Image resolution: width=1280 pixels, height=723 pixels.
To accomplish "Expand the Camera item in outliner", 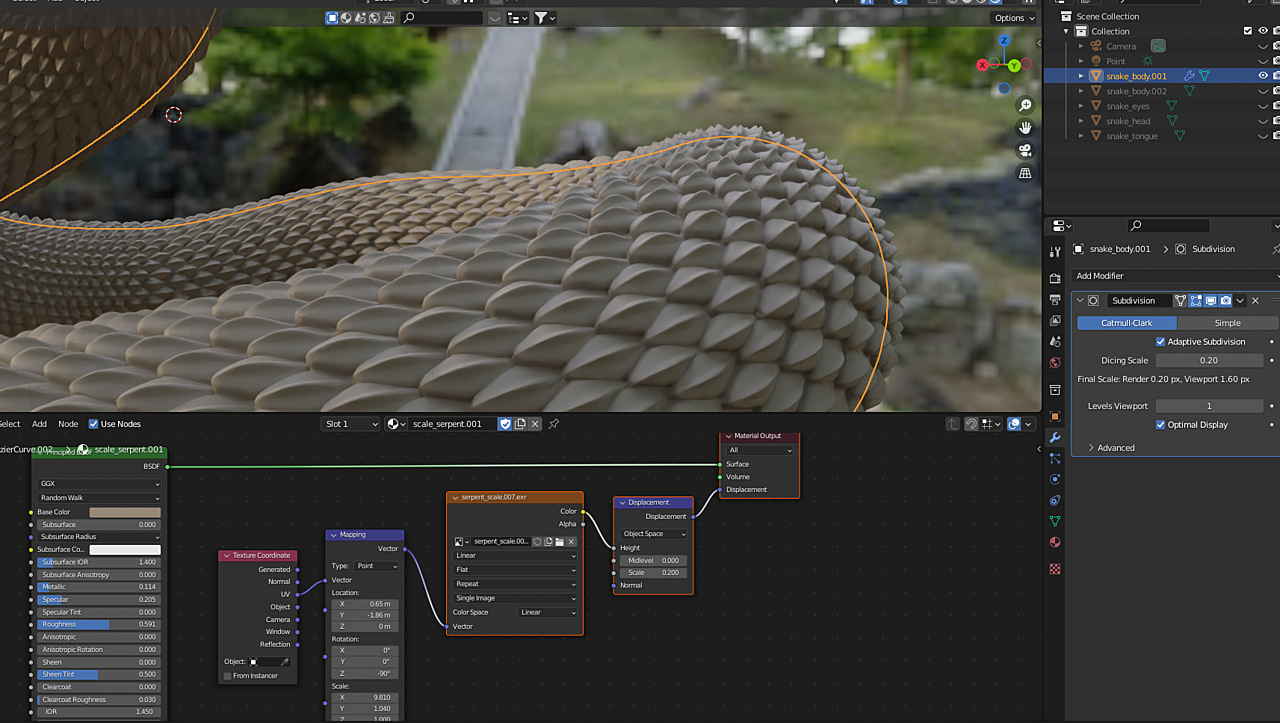I will click(1081, 46).
